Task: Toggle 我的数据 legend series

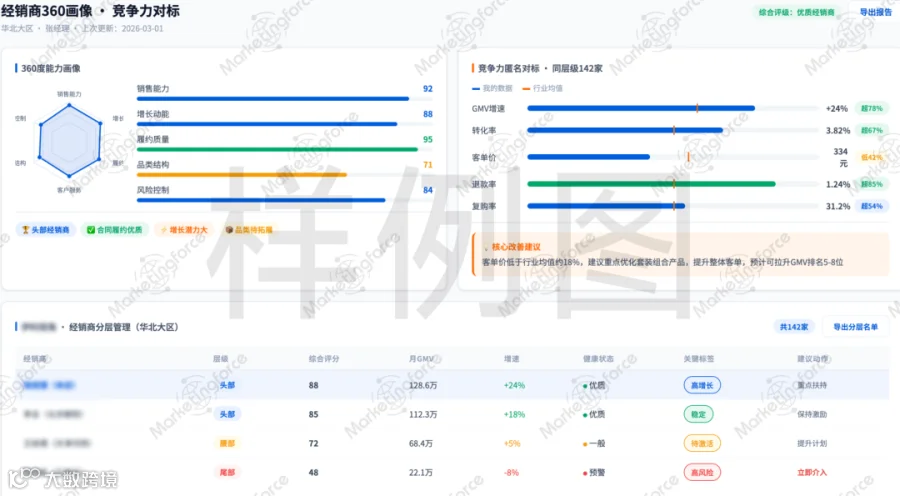Action: tap(492, 88)
